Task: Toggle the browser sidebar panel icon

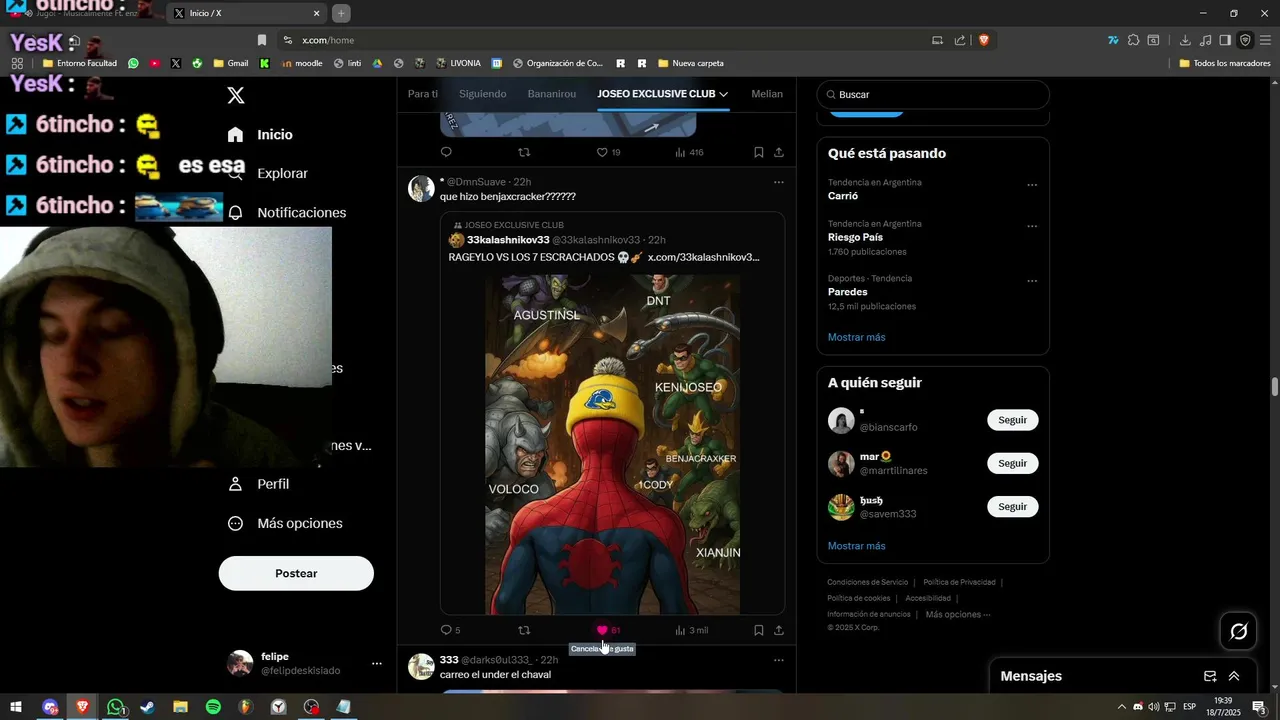Action: tap(1225, 40)
